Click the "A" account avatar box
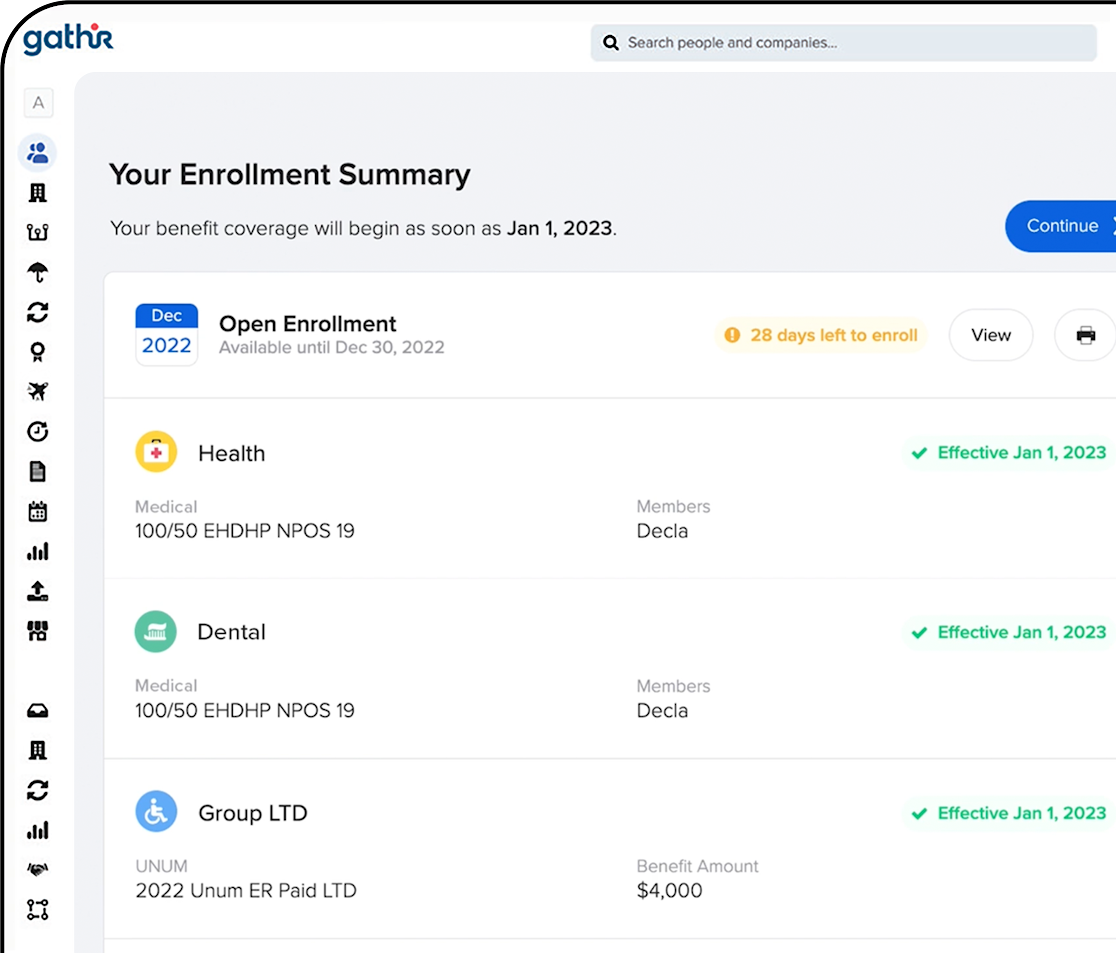Screen dimensions: 1116x953 point(38,103)
